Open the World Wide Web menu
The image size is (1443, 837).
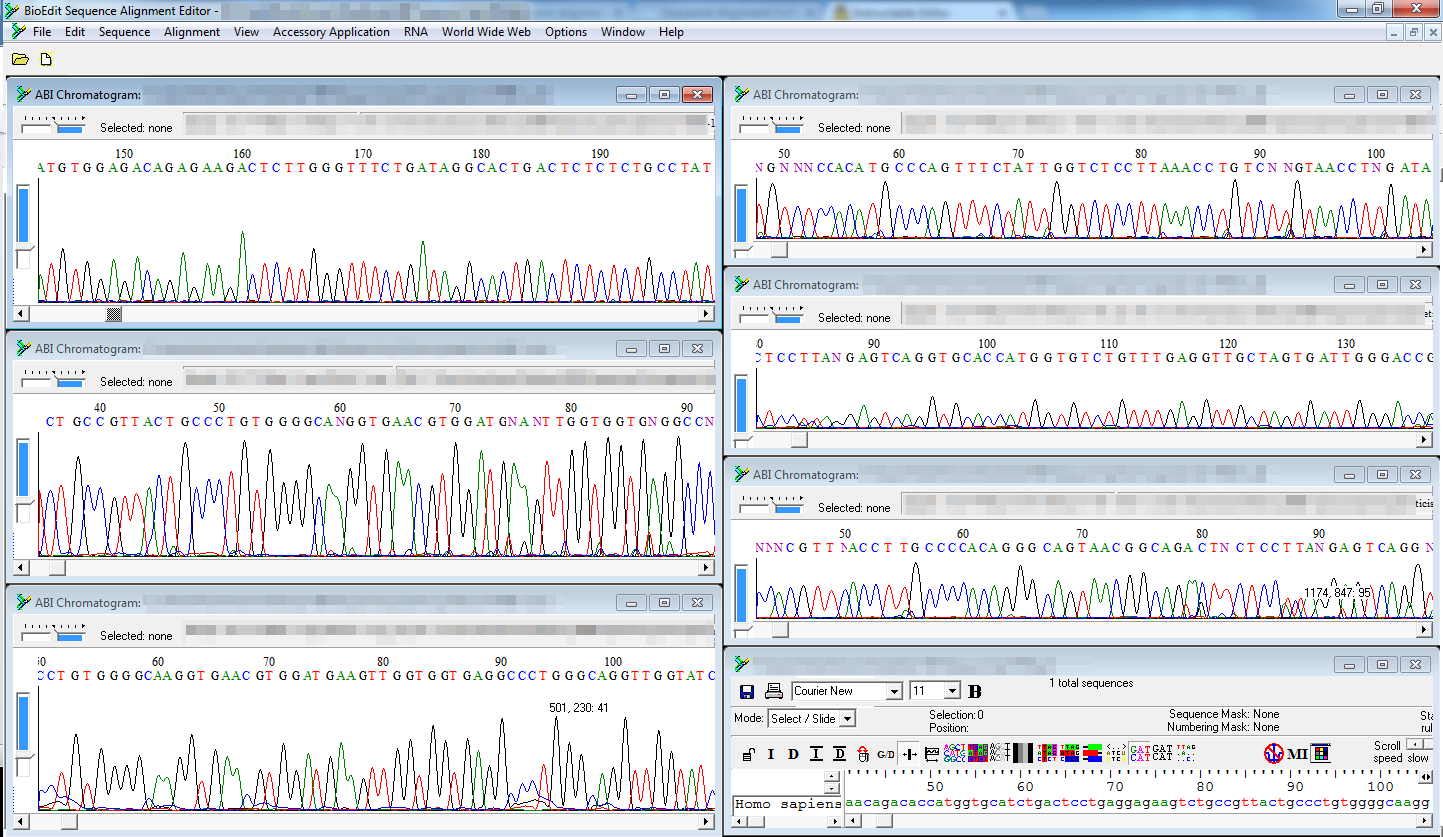tap(486, 31)
